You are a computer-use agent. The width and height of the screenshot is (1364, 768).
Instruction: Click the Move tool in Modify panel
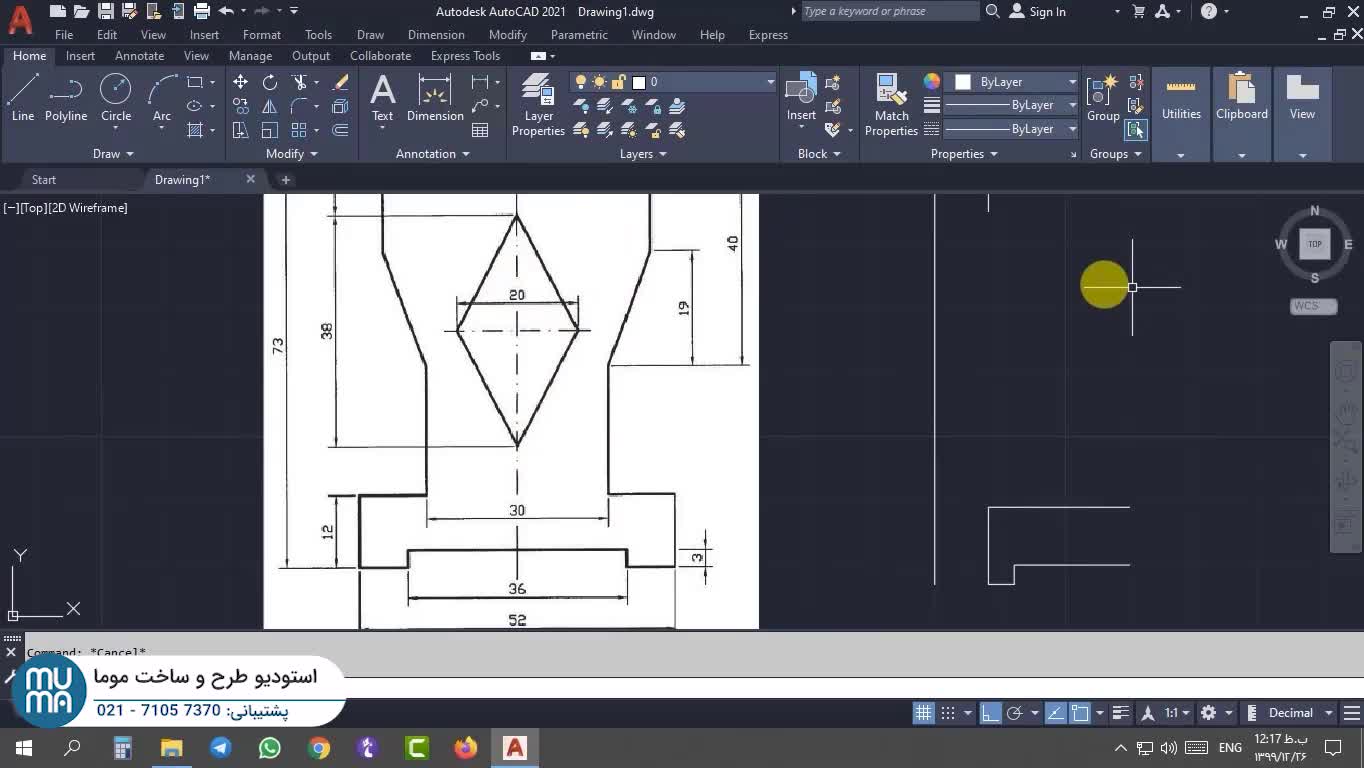tap(240, 82)
